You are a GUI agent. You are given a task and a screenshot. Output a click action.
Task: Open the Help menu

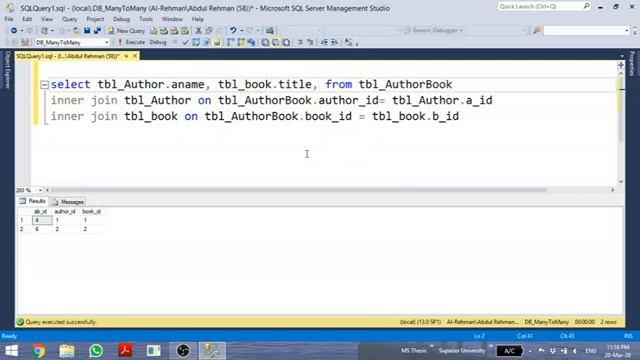coord(198,19)
